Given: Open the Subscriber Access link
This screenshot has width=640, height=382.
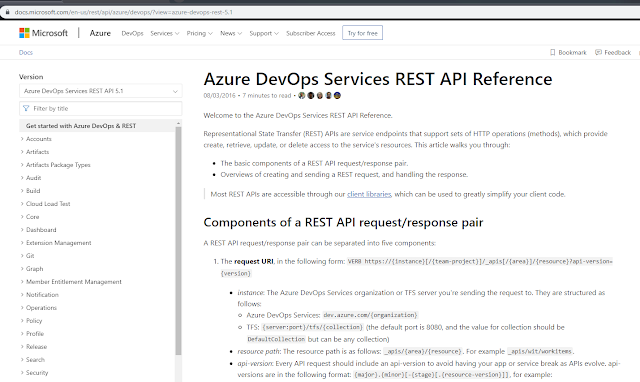Looking at the screenshot, I should (x=311, y=33).
